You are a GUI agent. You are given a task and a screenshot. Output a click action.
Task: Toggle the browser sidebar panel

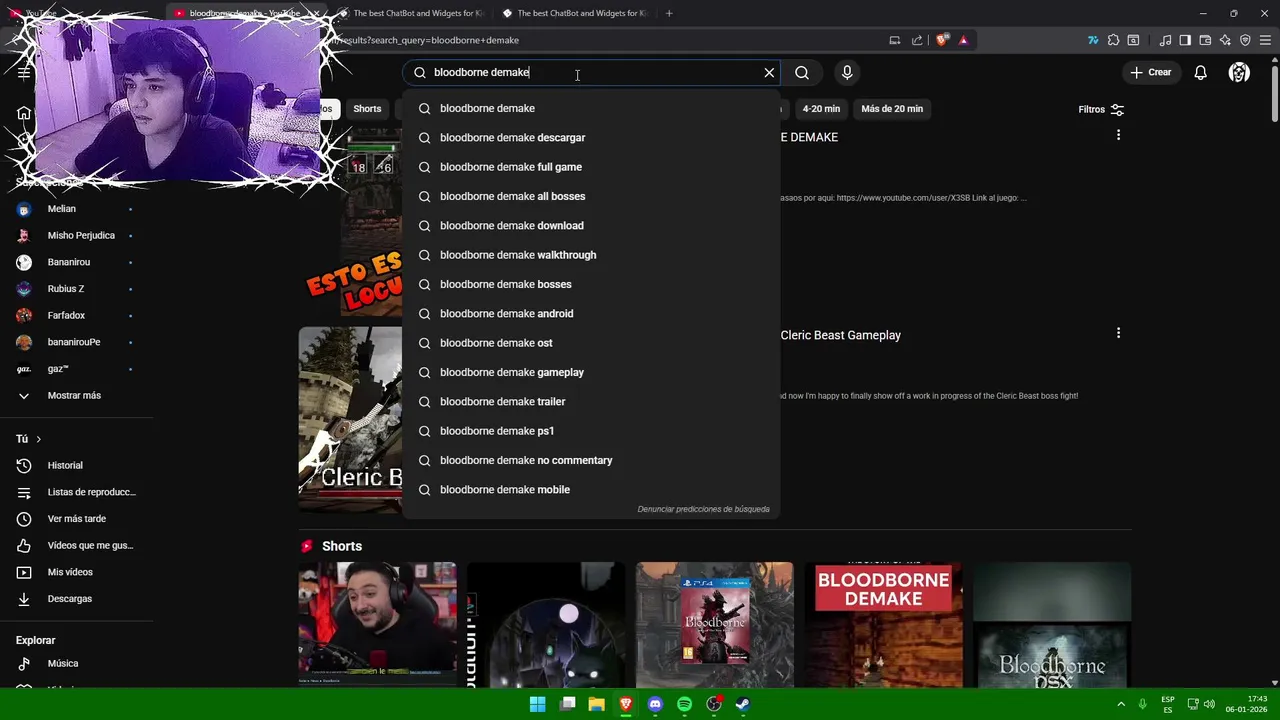pos(1185,40)
